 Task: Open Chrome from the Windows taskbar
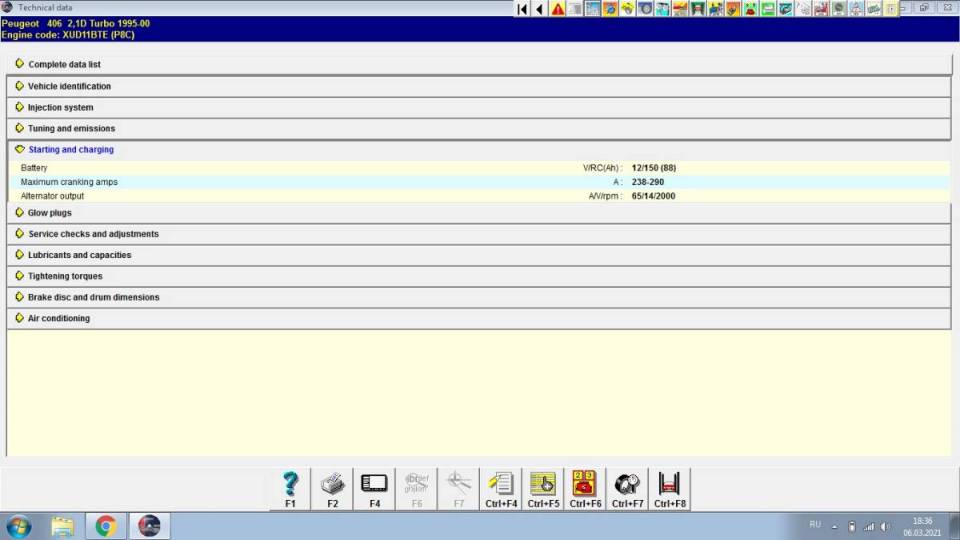click(105, 525)
